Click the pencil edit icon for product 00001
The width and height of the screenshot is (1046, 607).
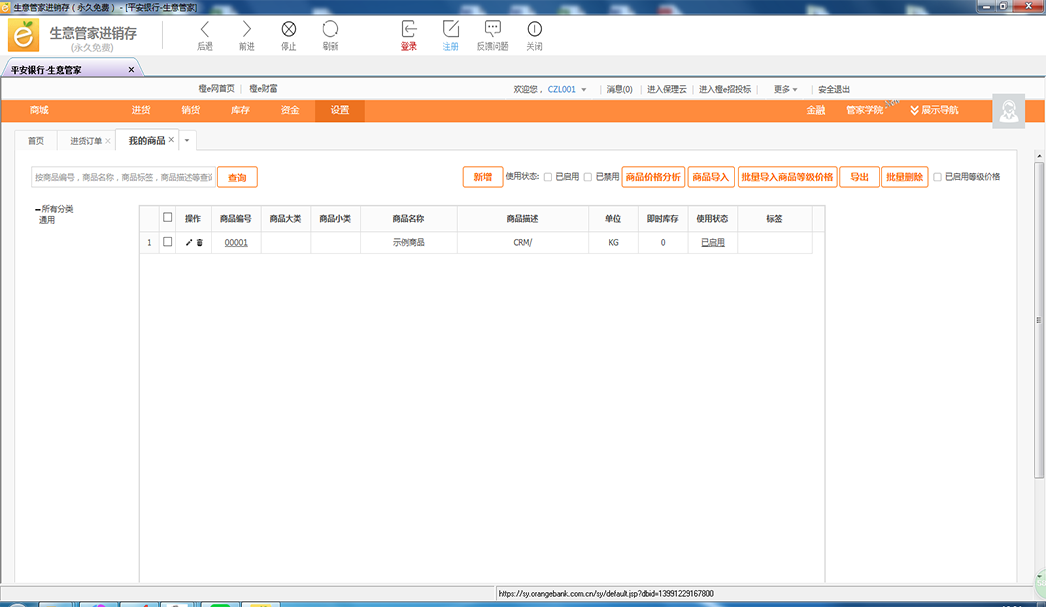point(189,243)
